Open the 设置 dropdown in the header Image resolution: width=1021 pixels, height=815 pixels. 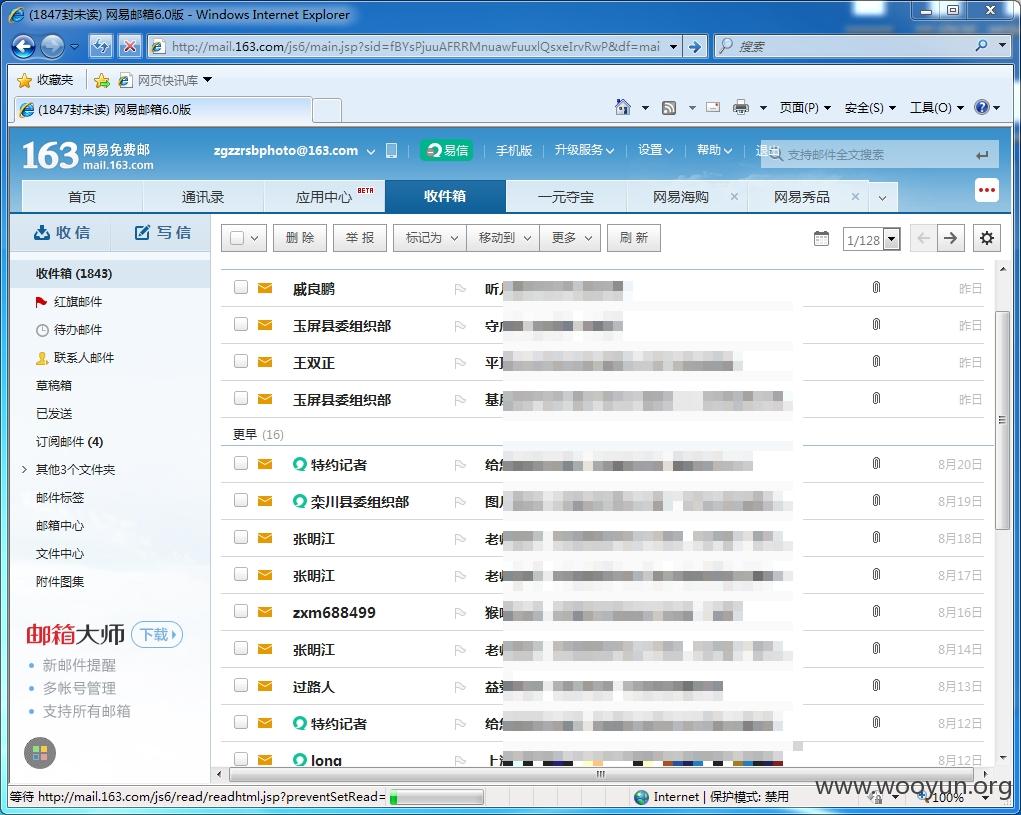coord(655,150)
